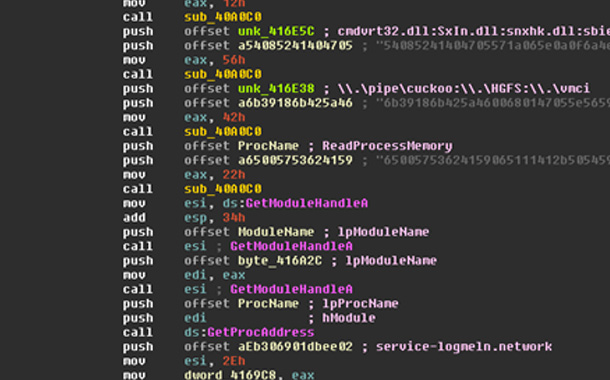The width and height of the screenshot is (610, 380).
Task: Click ProcName in push before lpProcName comment
Action: [x=268, y=304]
